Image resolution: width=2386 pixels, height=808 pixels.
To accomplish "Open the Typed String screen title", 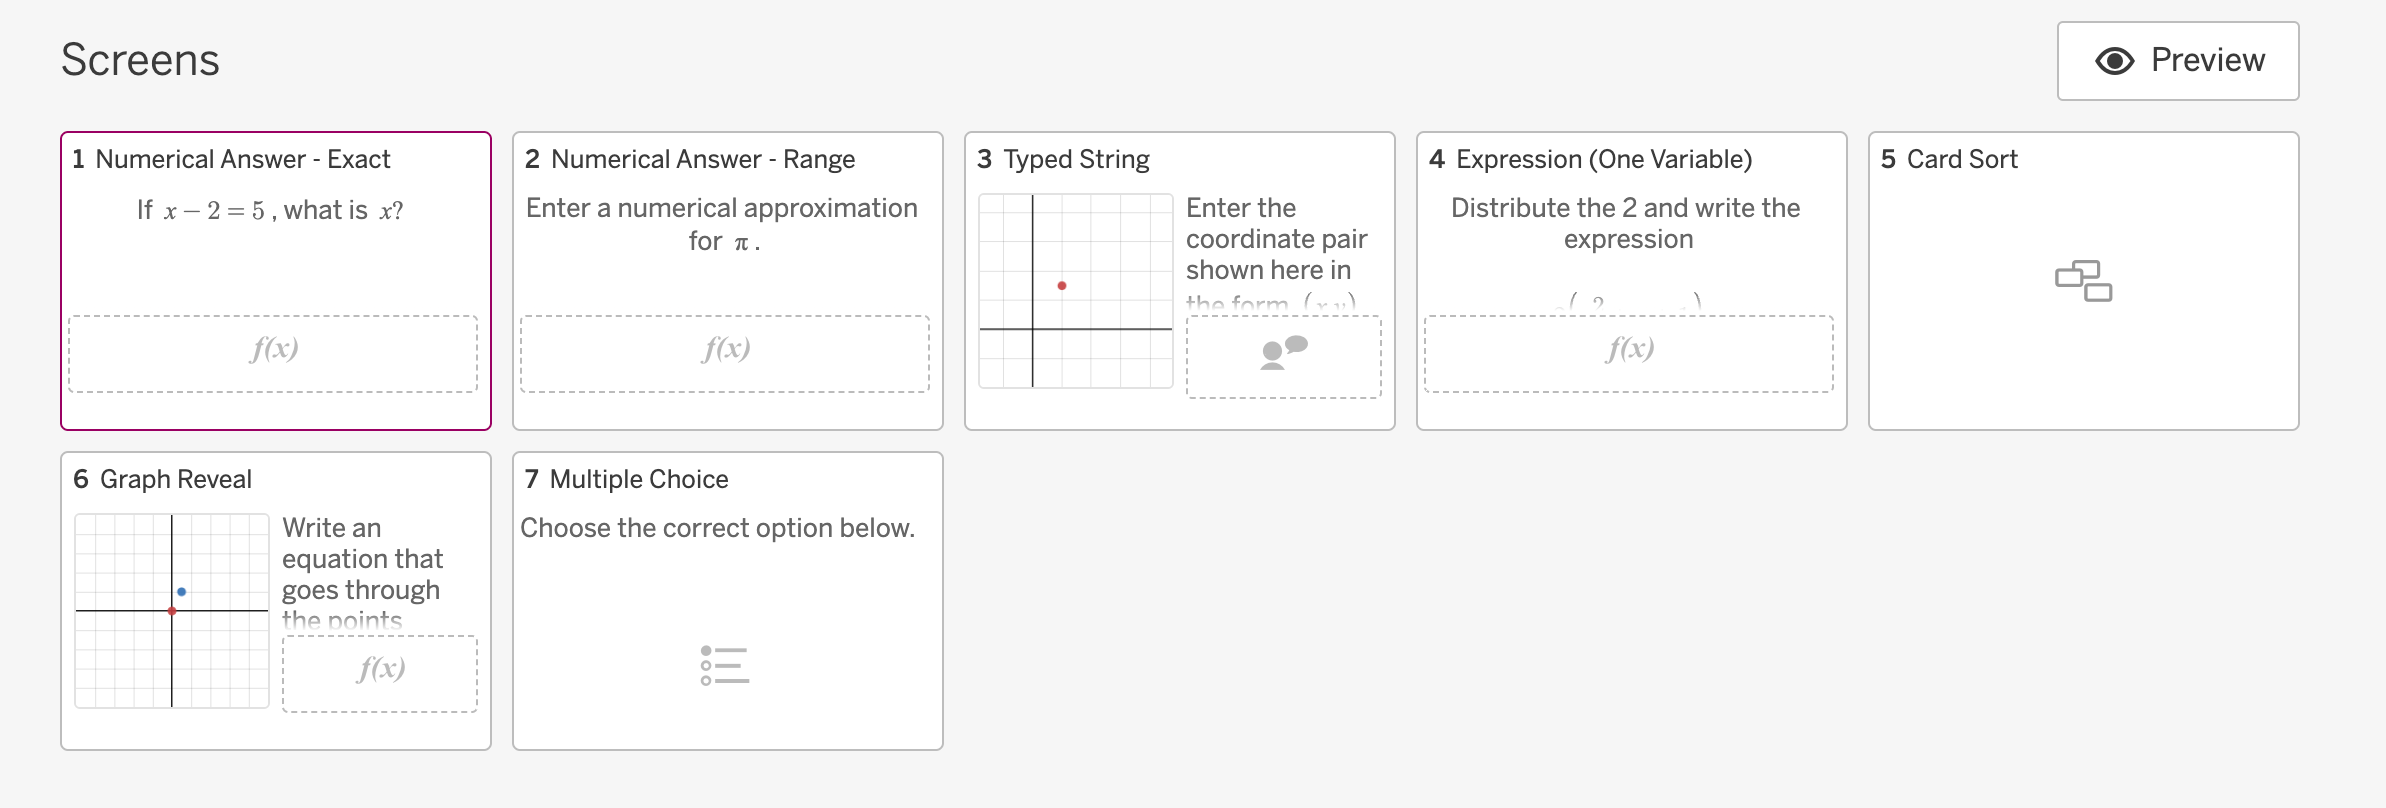I will (x=1076, y=159).
